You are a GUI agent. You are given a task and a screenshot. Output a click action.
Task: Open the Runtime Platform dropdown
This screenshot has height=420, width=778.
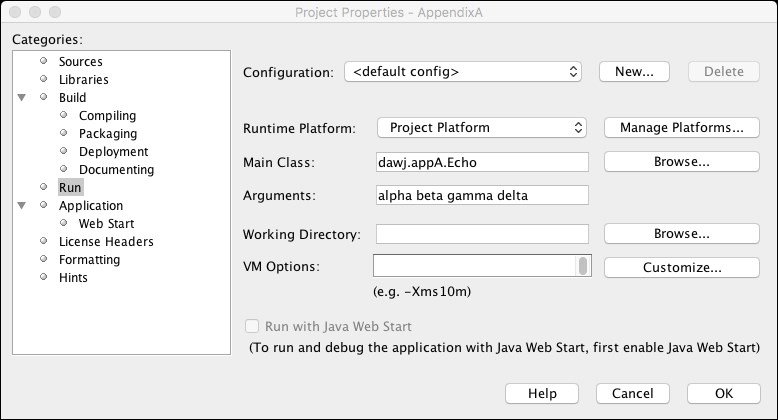coord(482,128)
